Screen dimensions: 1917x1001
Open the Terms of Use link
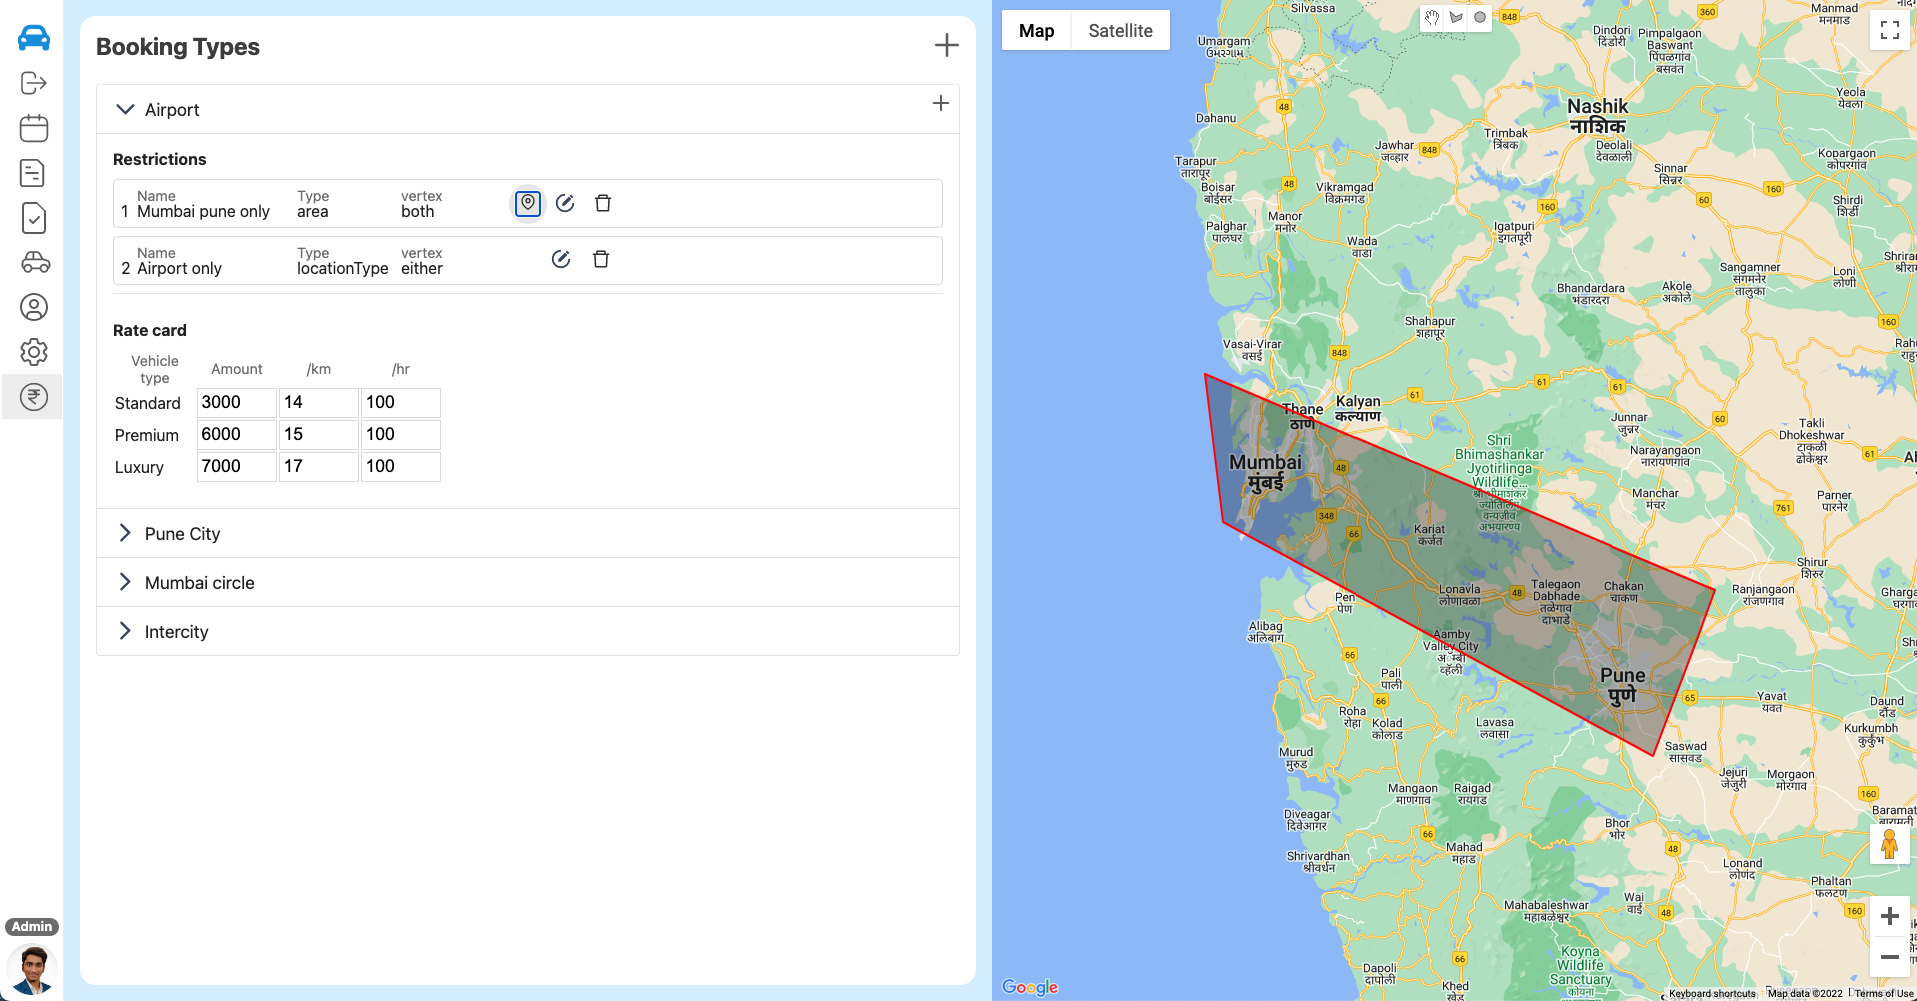click(1884, 994)
